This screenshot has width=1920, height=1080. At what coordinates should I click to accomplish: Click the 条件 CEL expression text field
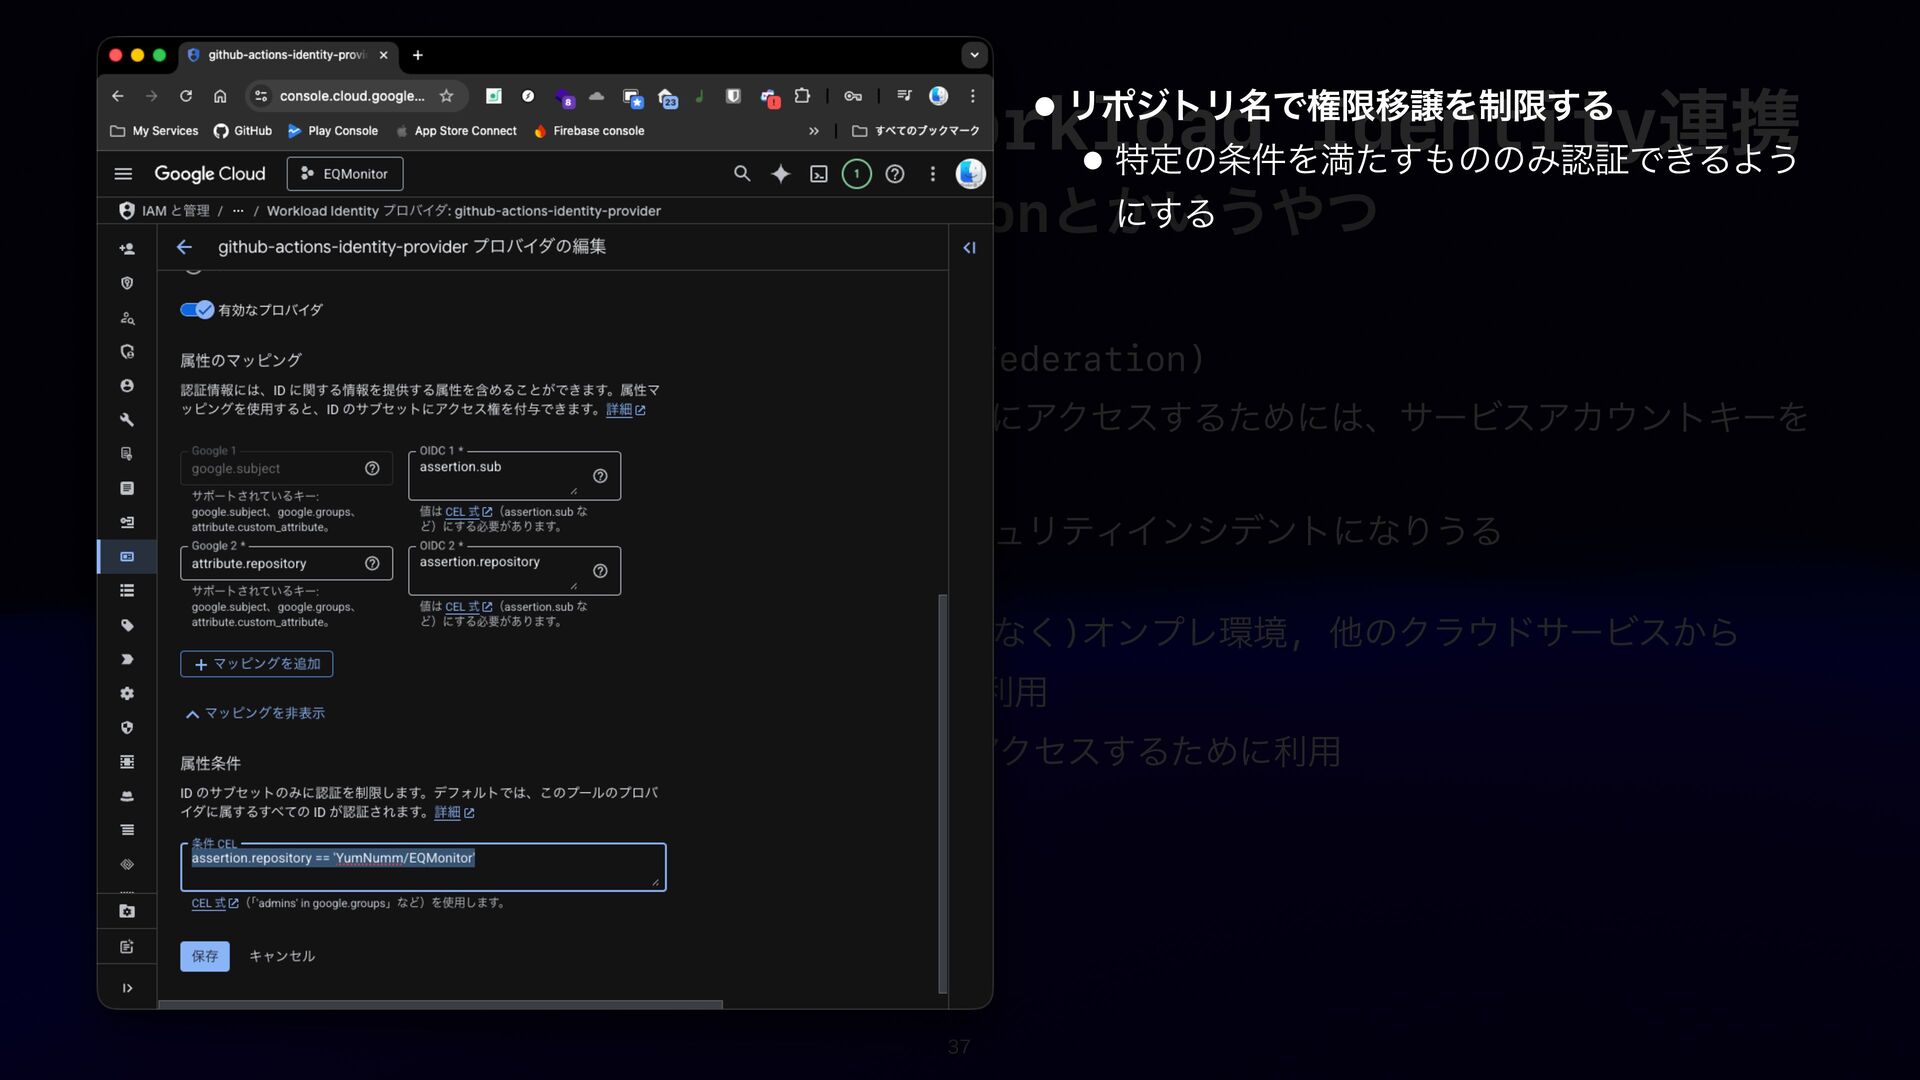point(422,868)
